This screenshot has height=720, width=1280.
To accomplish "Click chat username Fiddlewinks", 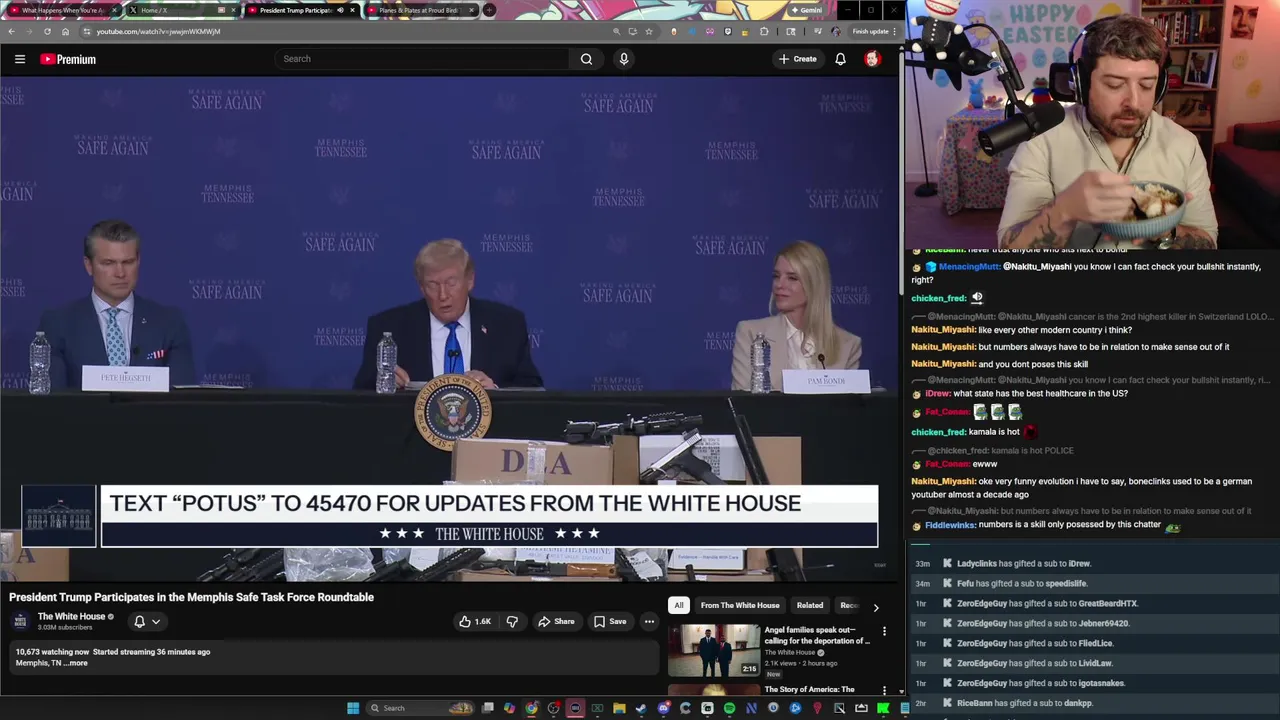I will [950, 525].
